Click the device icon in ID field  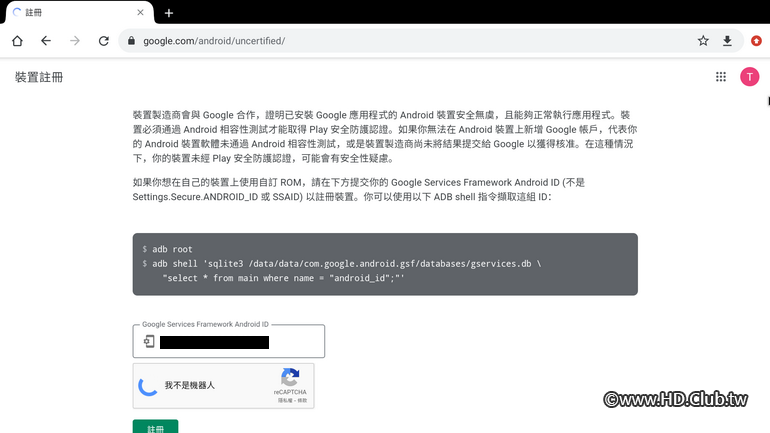click(149, 341)
